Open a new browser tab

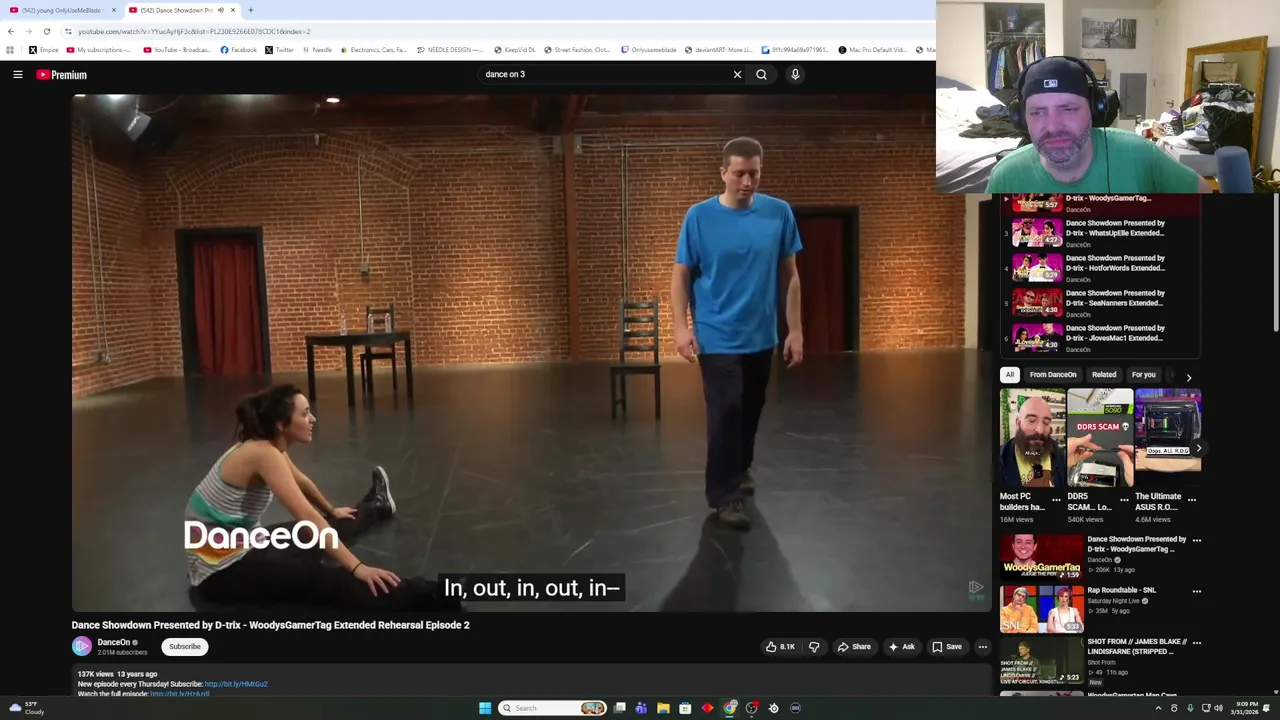pyautogui.click(x=250, y=10)
